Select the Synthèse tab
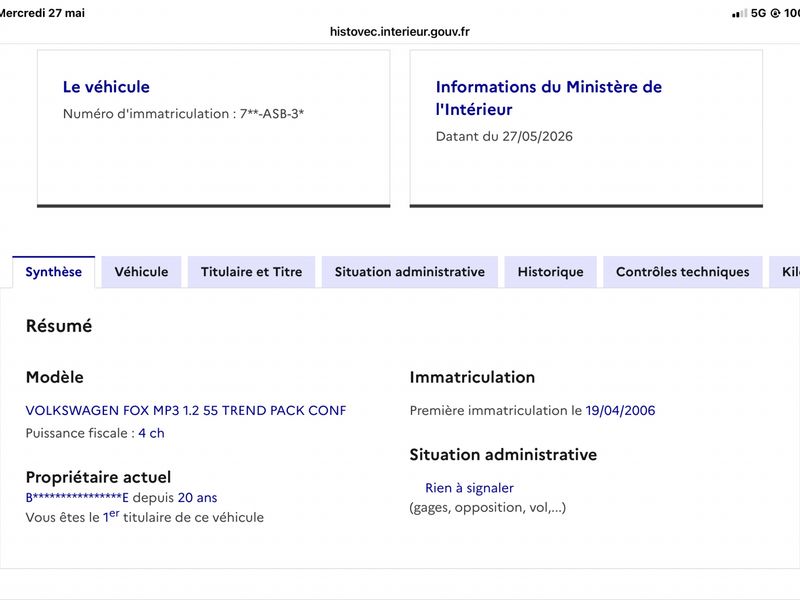Image resolution: width=800 pixels, height=600 pixels. click(x=54, y=272)
